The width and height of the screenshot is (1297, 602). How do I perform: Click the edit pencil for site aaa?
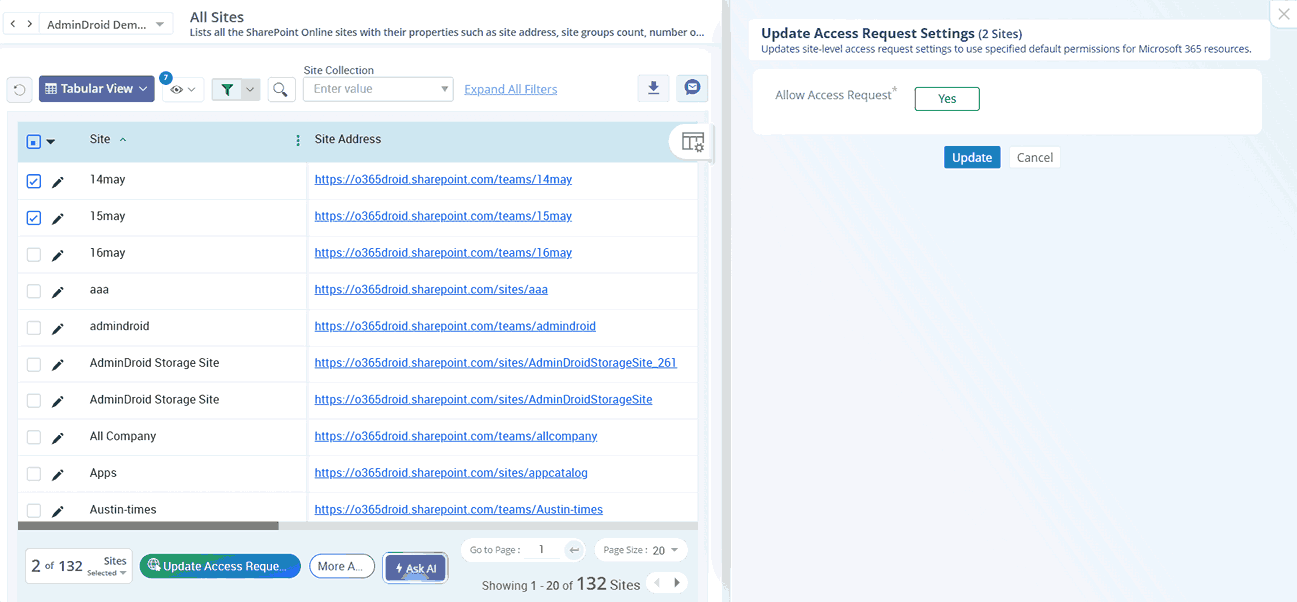(x=57, y=290)
